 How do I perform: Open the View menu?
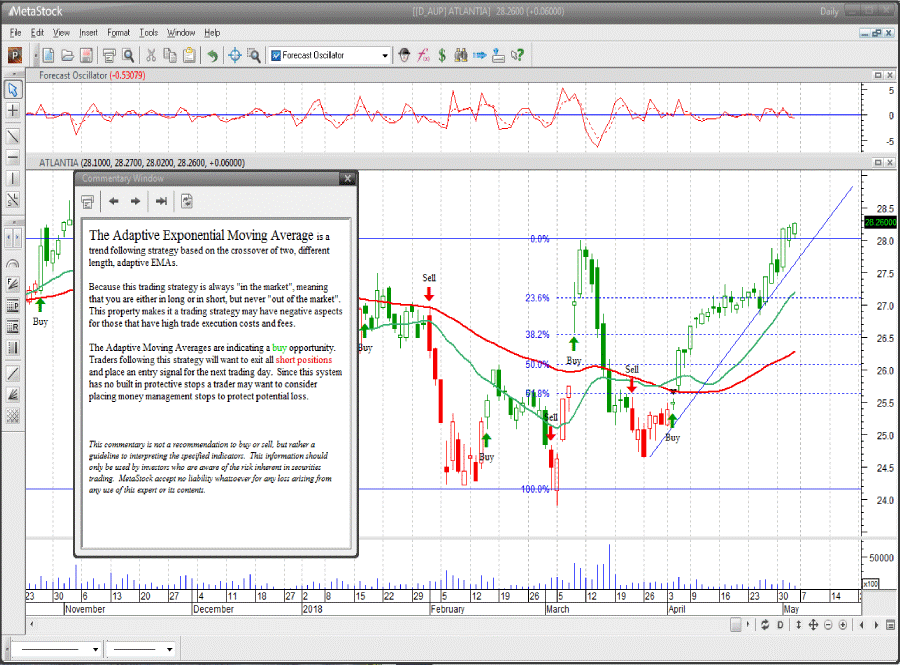(61, 33)
